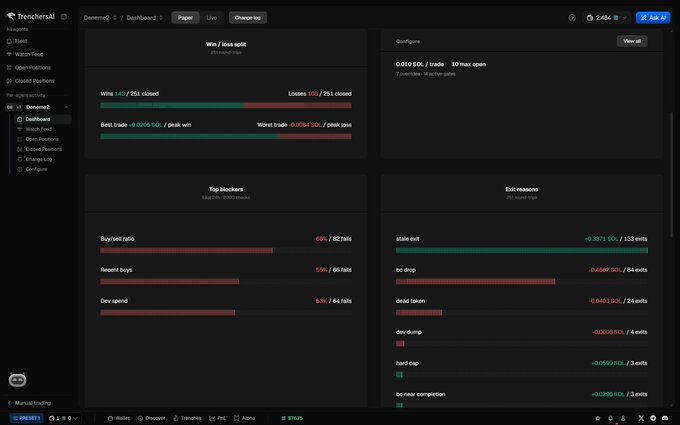Image resolution: width=680 pixels, height=425 pixels.
Task: Open the Discord link icon
Action: 665,418
